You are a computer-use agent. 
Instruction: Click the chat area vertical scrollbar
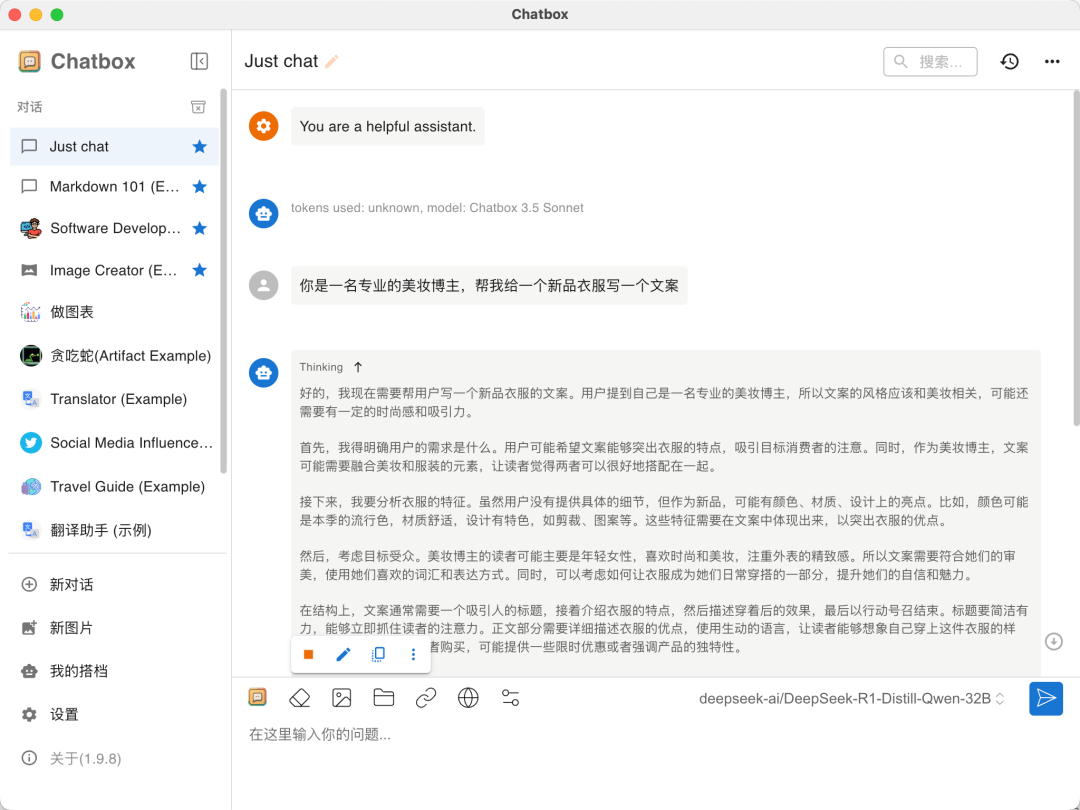click(1076, 258)
